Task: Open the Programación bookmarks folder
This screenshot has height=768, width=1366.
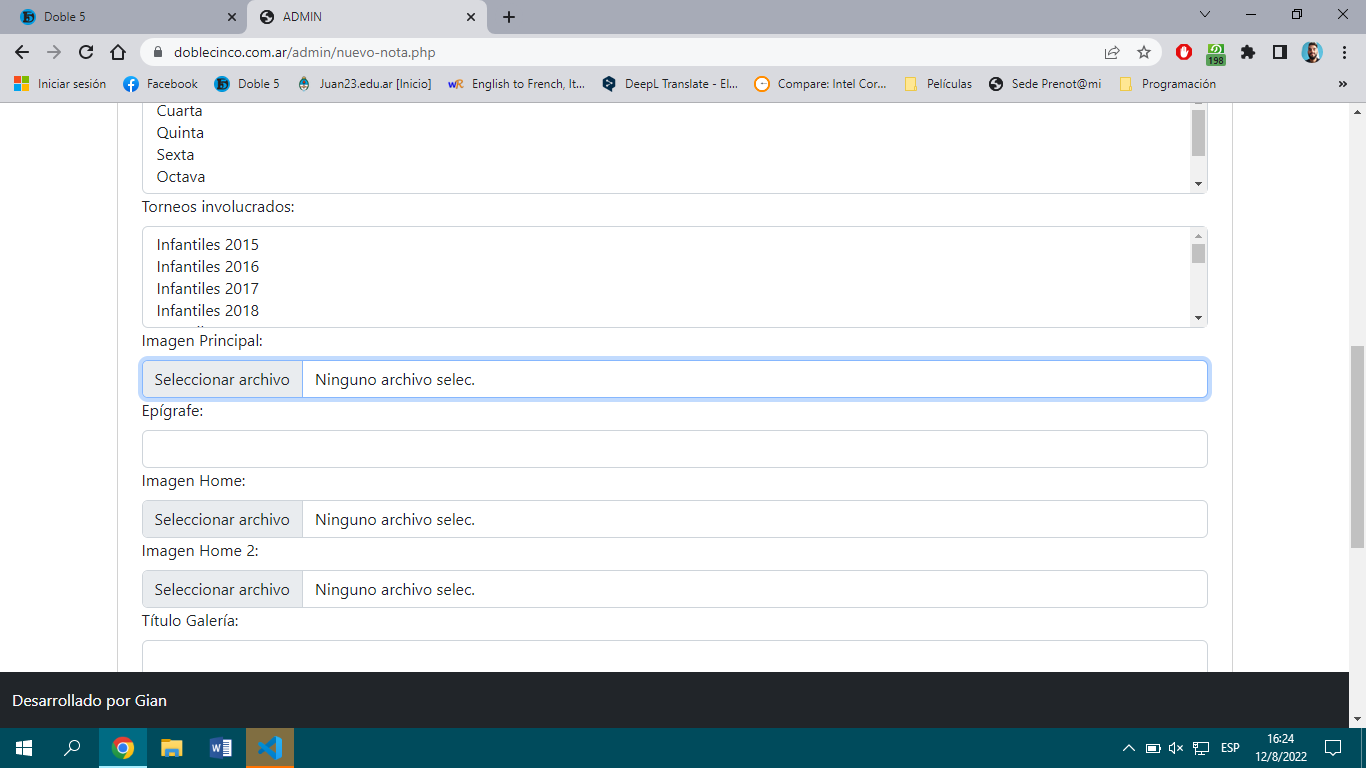Action: point(1168,84)
